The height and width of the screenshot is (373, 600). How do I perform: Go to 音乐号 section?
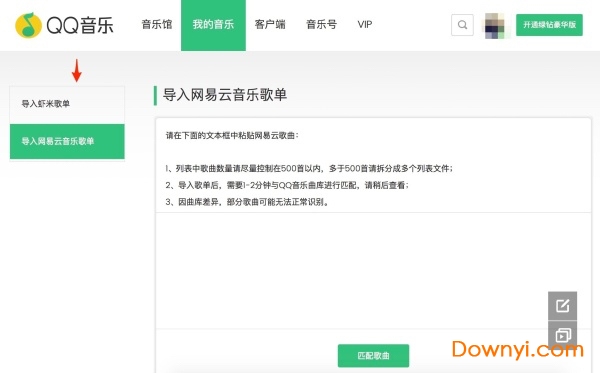pyautogui.click(x=321, y=24)
